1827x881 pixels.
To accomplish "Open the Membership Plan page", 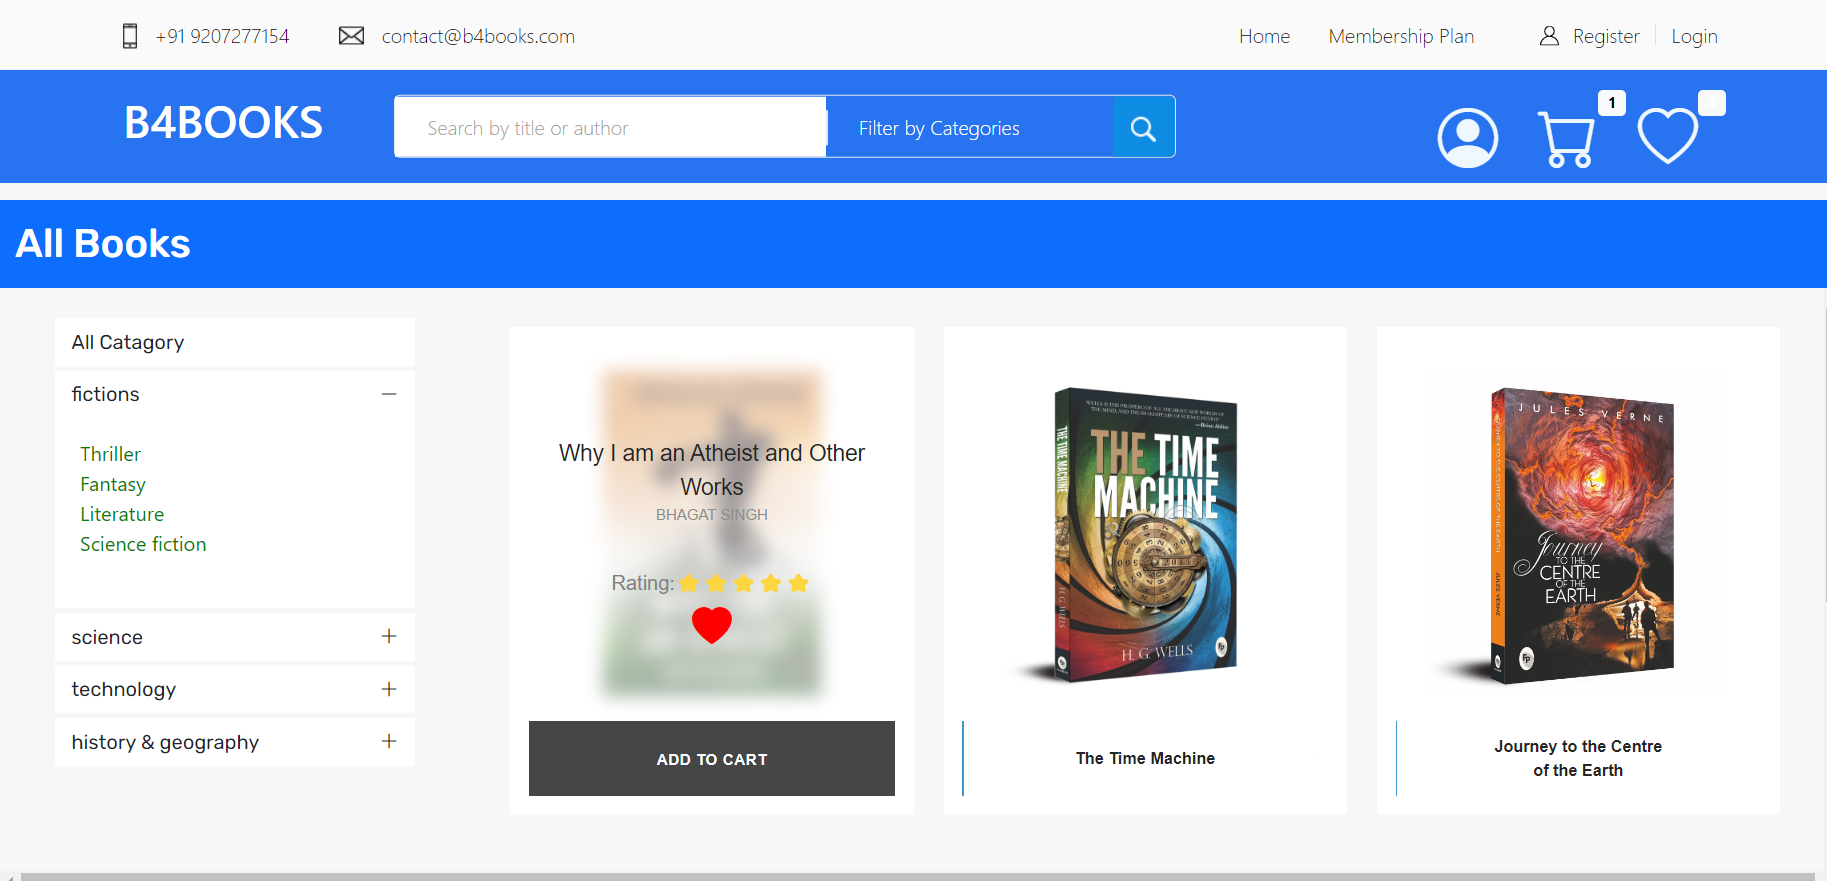I will [x=1401, y=36].
